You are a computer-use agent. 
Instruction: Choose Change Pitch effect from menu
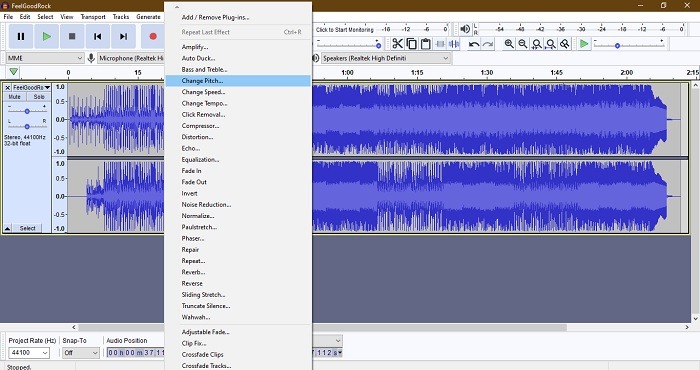[x=238, y=81]
